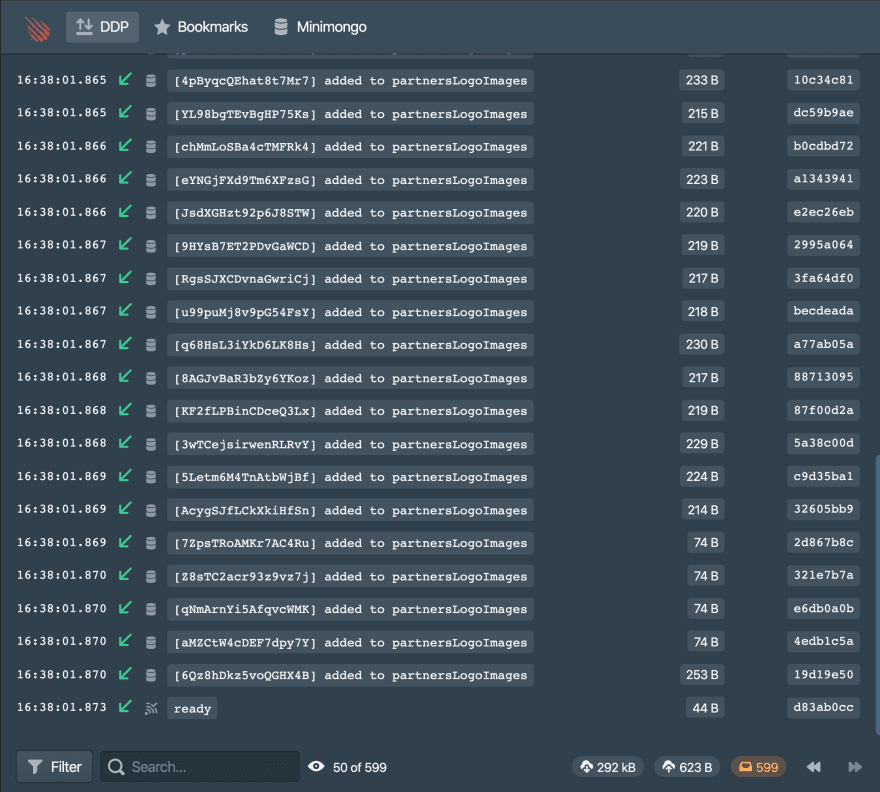This screenshot has height=792, width=880.
Task: Click database icon in eYNGjFXd9Tm6XFzsG row
Action: click(x=151, y=180)
